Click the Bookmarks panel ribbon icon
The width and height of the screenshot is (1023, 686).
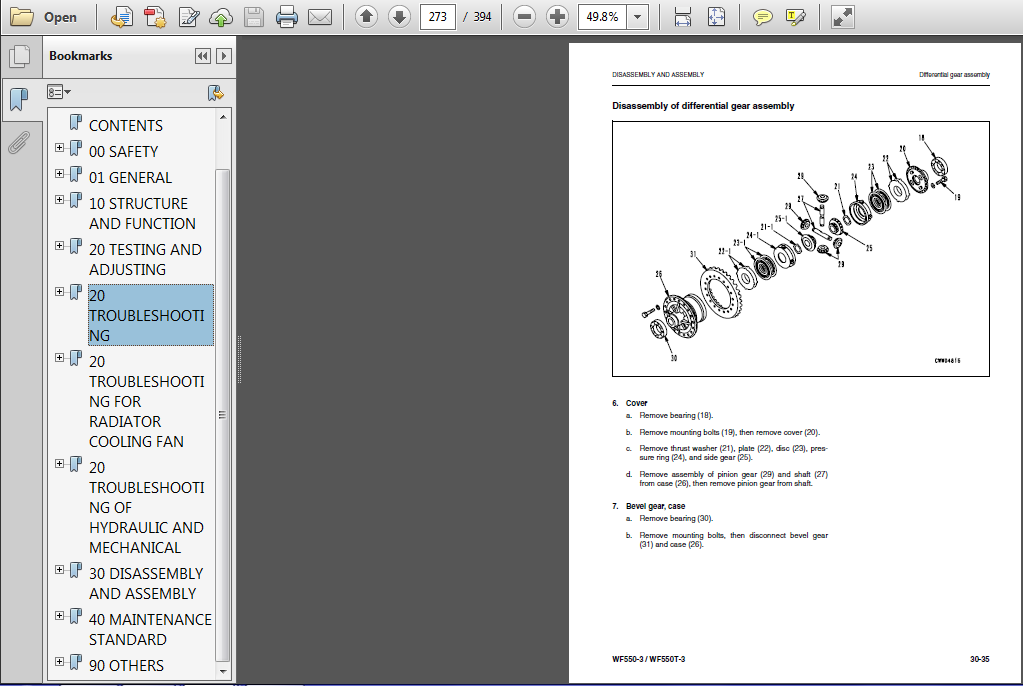pyautogui.click(x=20, y=99)
